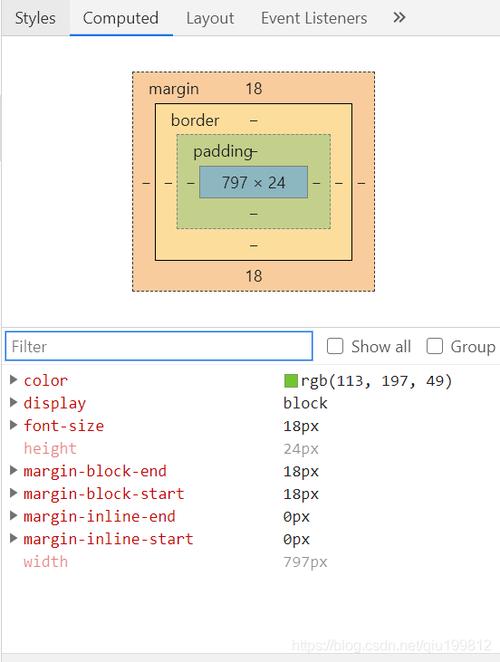This screenshot has width=500, height=662.
Task: Open the Layout tab
Action: (x=210, y=18)
